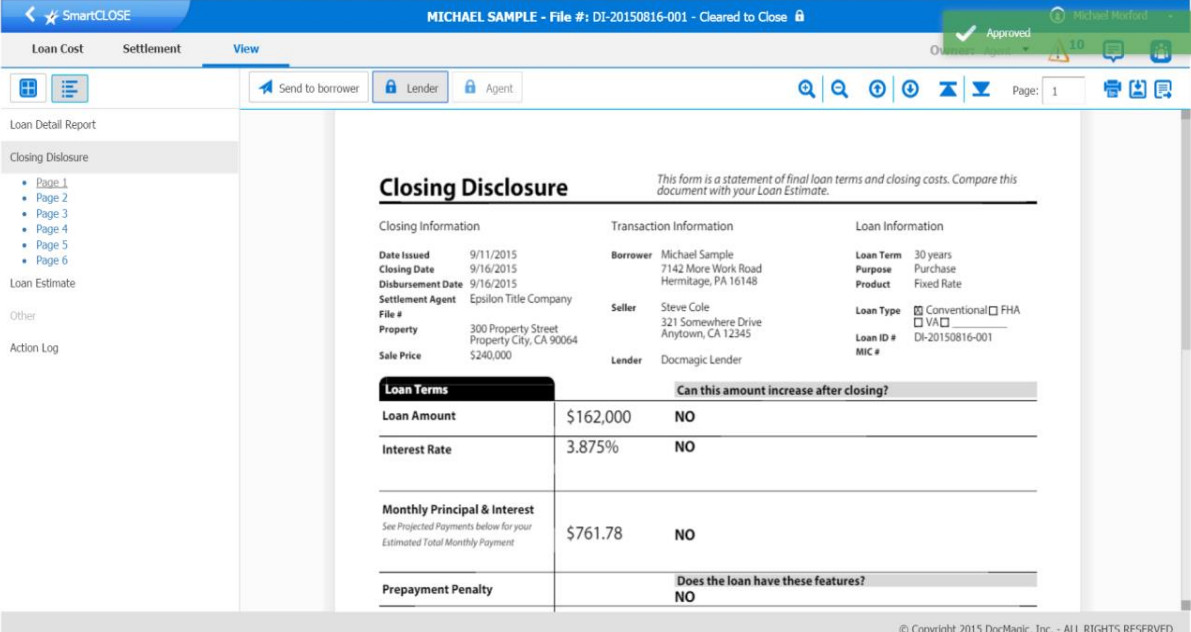The width and height of the screenshot is (1191, 632).
Task: Click the Page number input field
Action: [1064, 90]
